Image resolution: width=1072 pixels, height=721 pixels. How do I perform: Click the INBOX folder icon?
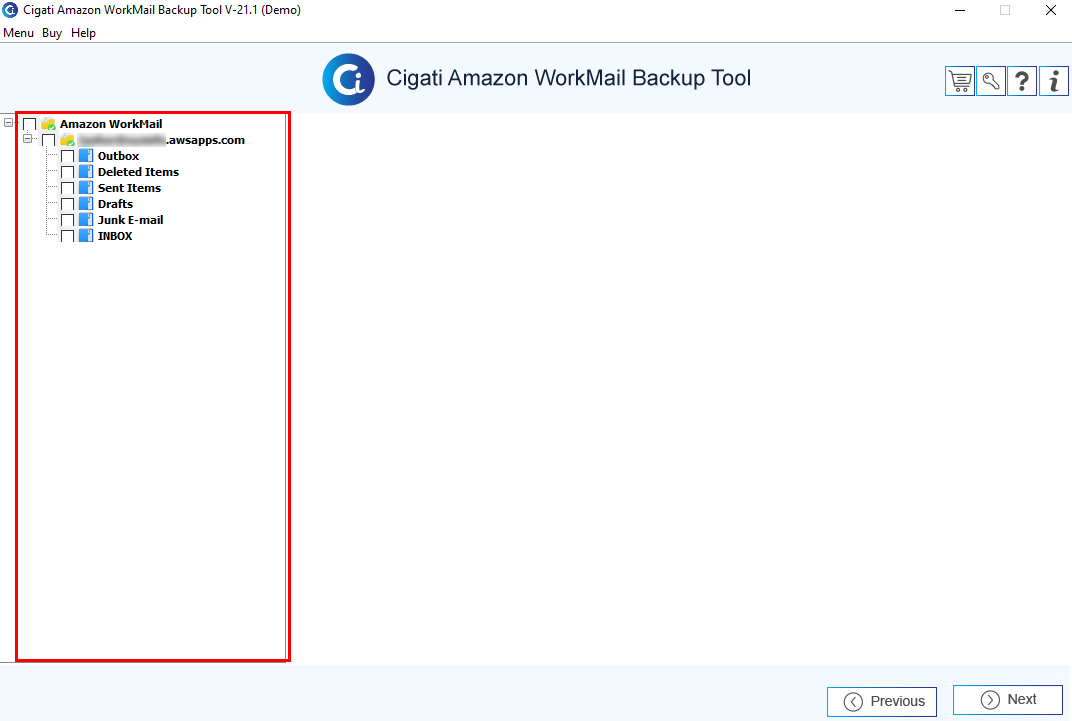85,236
